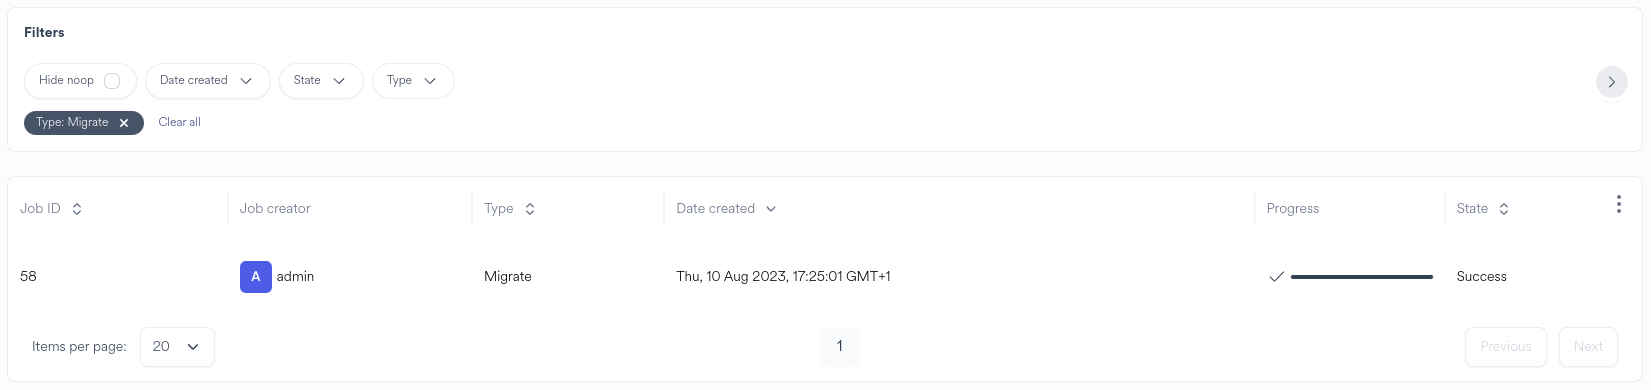Open the Date created filter dropdown
The image size is (1651, 390).
tap(208, 81)
